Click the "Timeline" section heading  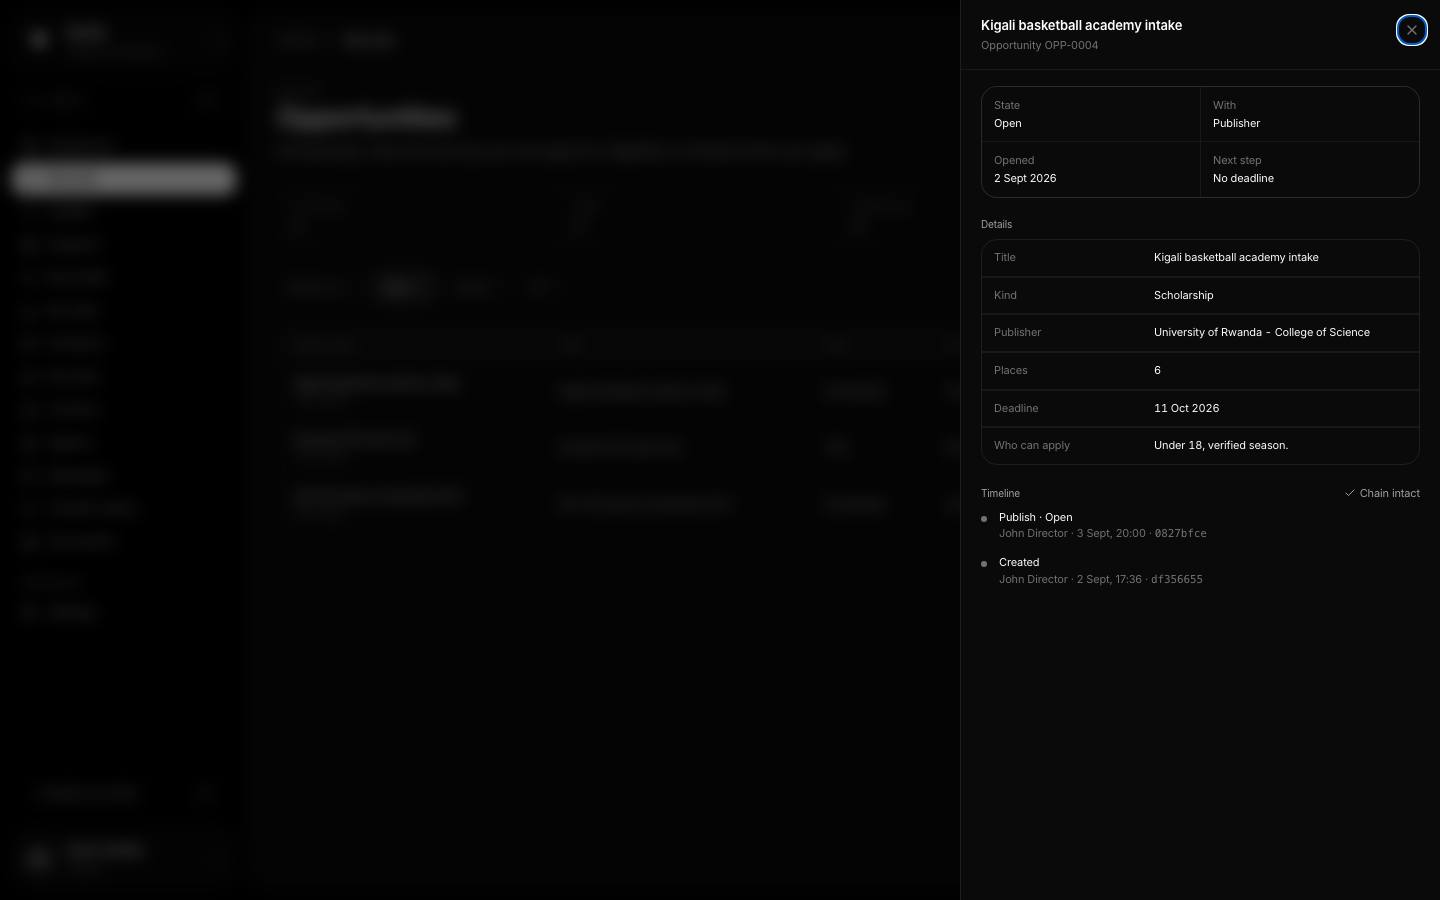click(1000, 493)
